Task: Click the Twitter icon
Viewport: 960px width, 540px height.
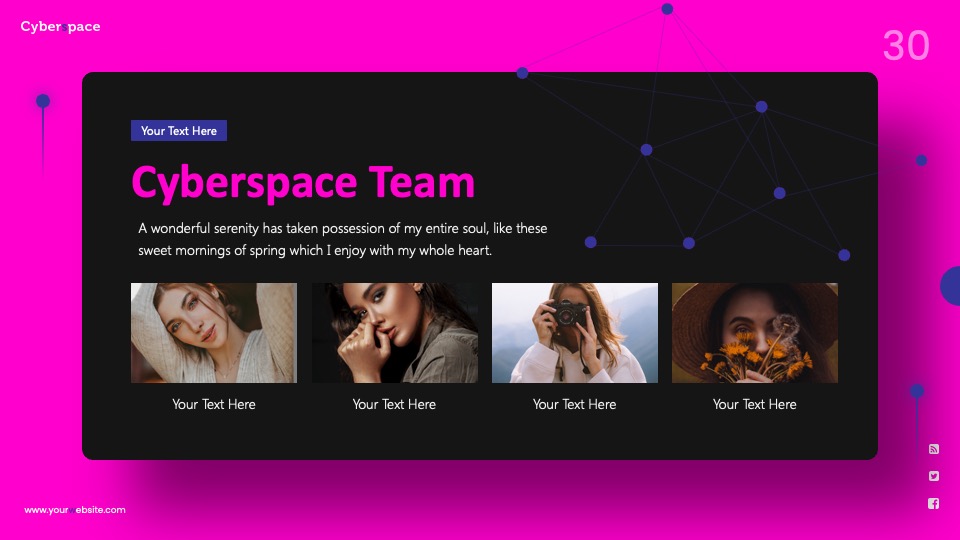Action: (x=933, y=476)
